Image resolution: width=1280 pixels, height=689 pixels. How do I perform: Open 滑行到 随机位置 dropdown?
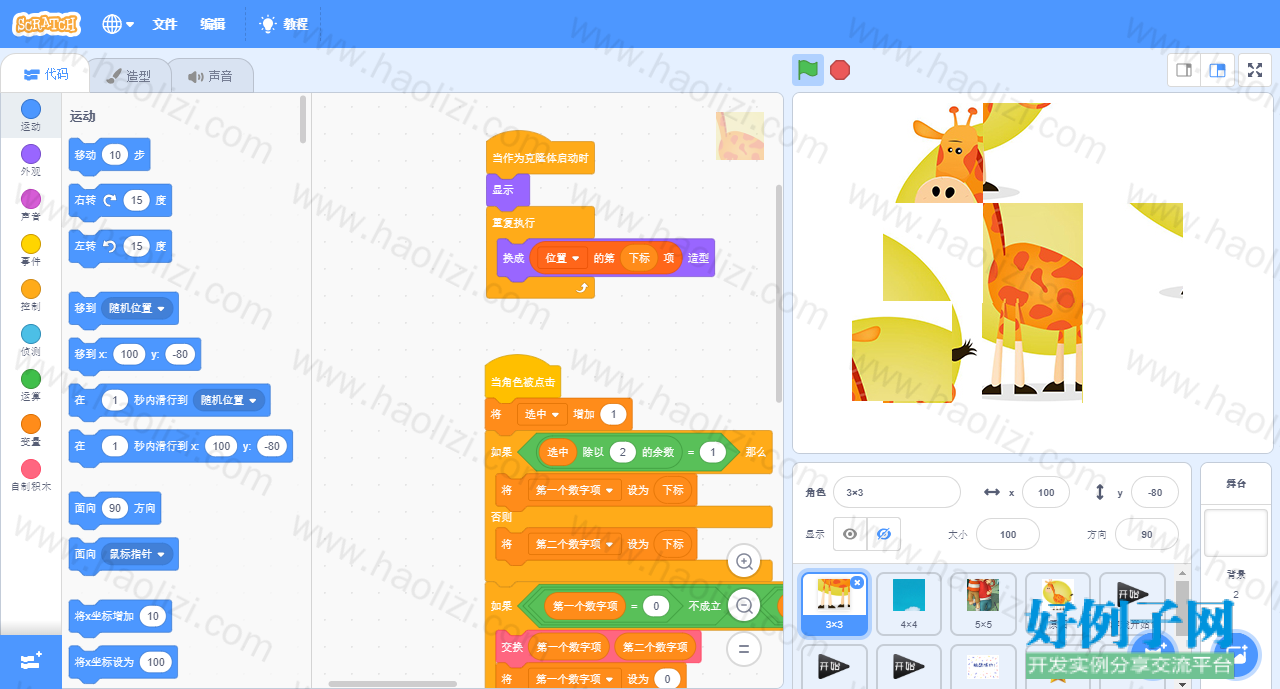pos(229,400)
